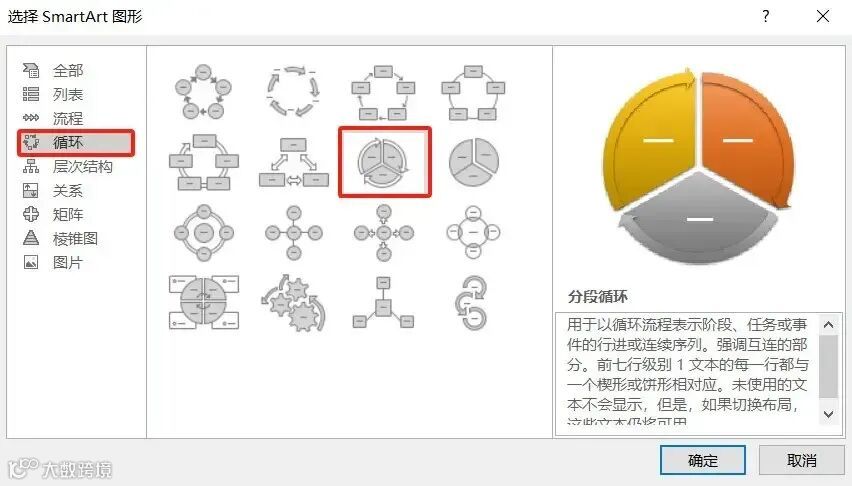Viewport: 852px width, 486px height.
Task: Select the Cycle Matrix layout thumbnail
Action: tap(204, 302)
